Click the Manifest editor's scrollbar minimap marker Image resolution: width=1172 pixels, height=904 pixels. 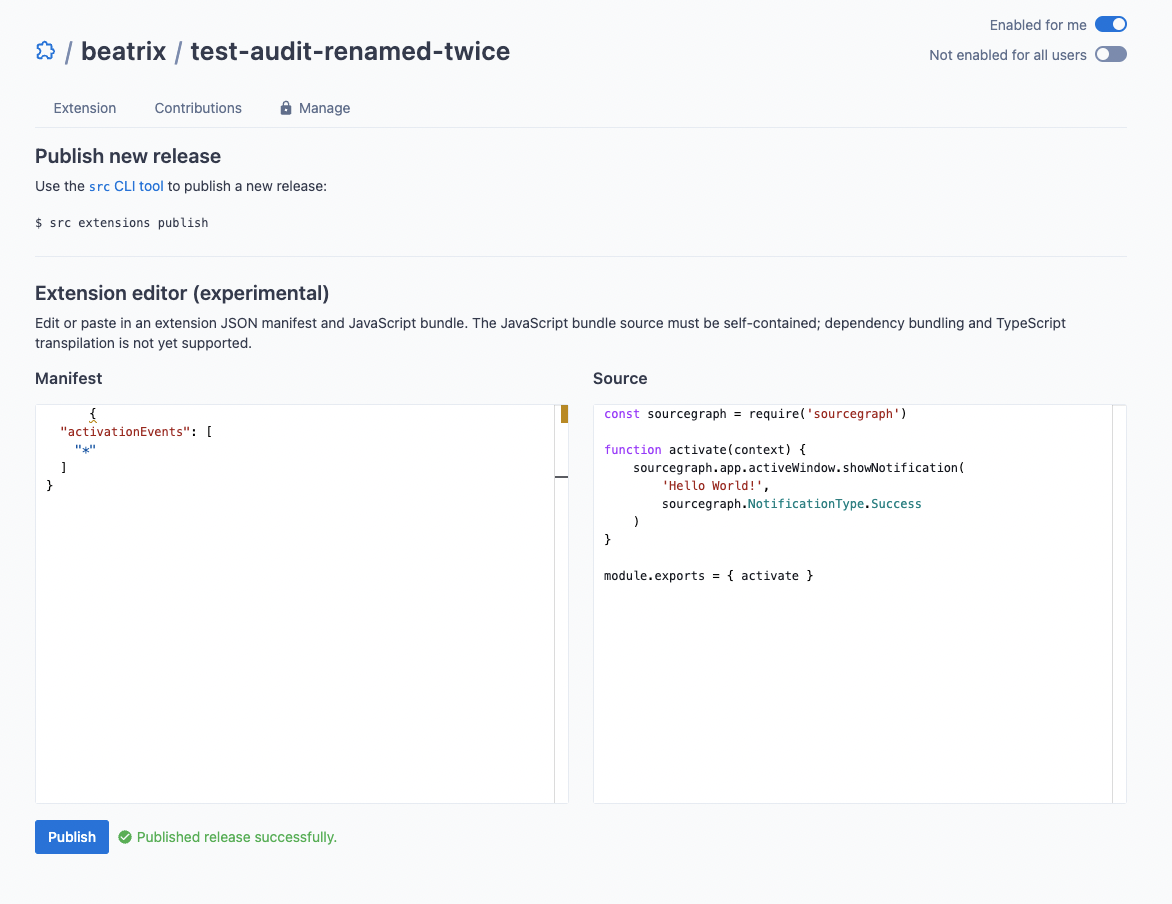(564, 413)
